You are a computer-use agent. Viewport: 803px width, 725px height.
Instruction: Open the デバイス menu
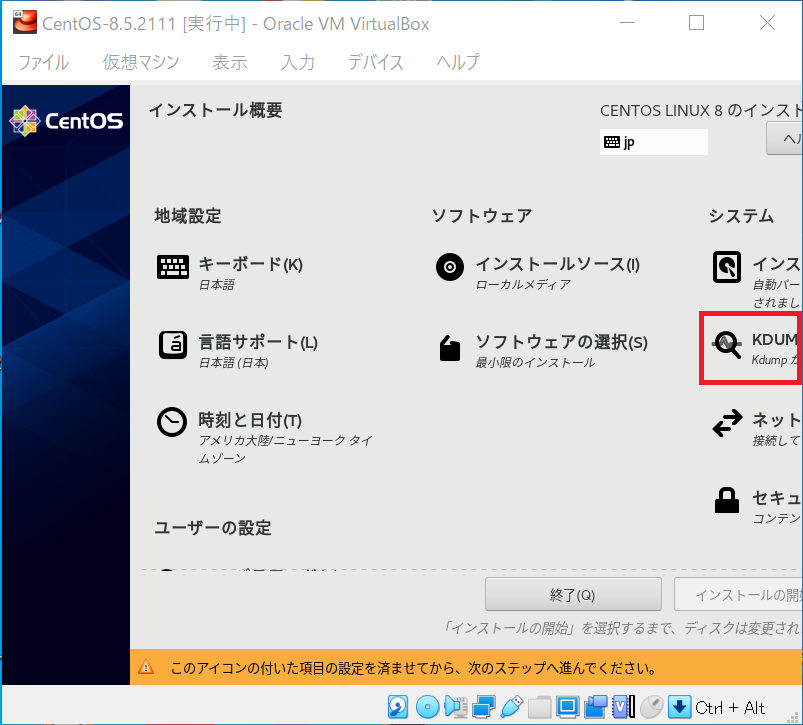pos(375,62)
